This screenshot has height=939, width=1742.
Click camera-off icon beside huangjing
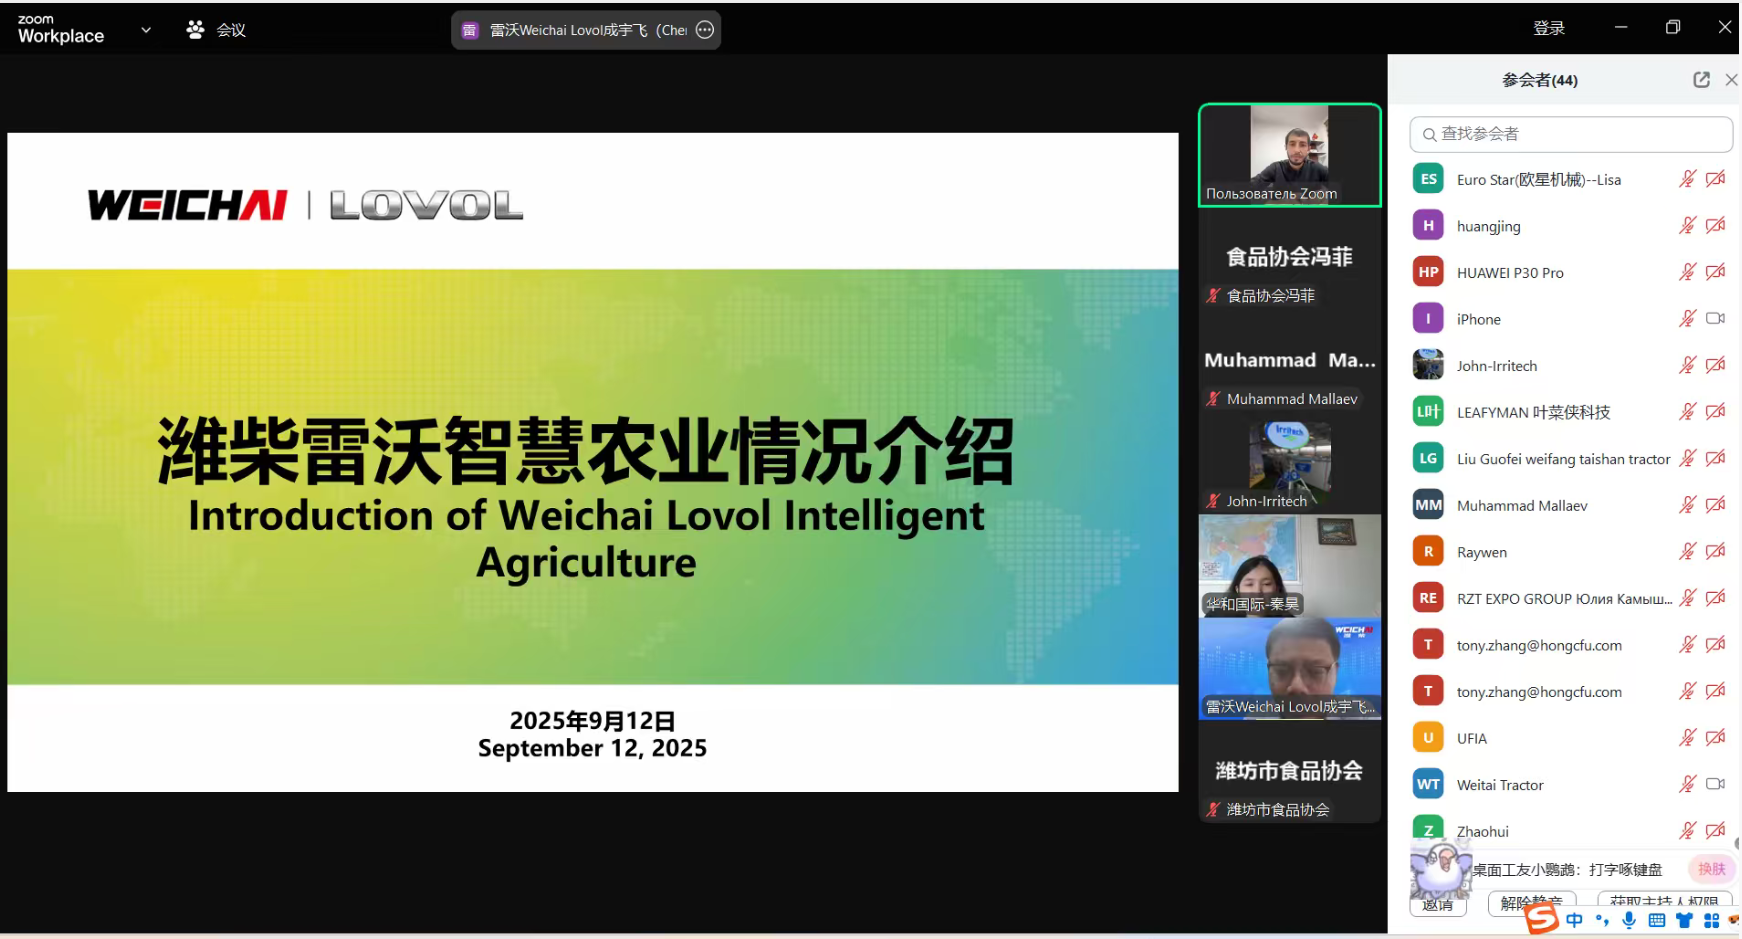point(1715,226)
